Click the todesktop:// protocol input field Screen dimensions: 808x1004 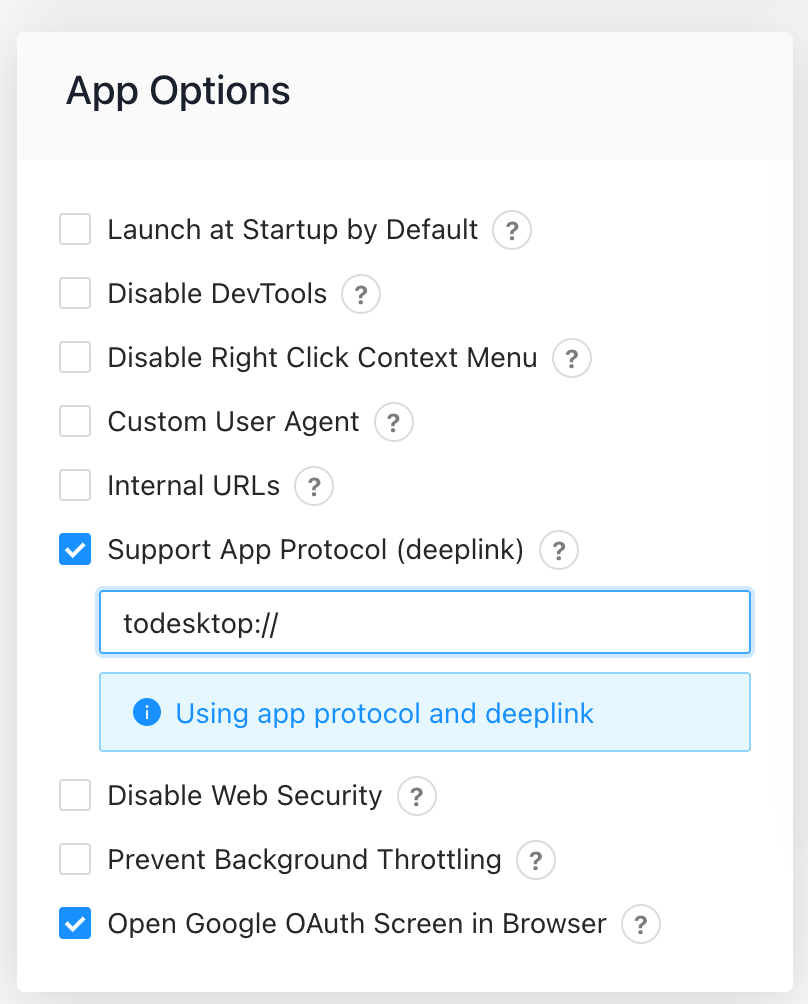click(424, 622)
